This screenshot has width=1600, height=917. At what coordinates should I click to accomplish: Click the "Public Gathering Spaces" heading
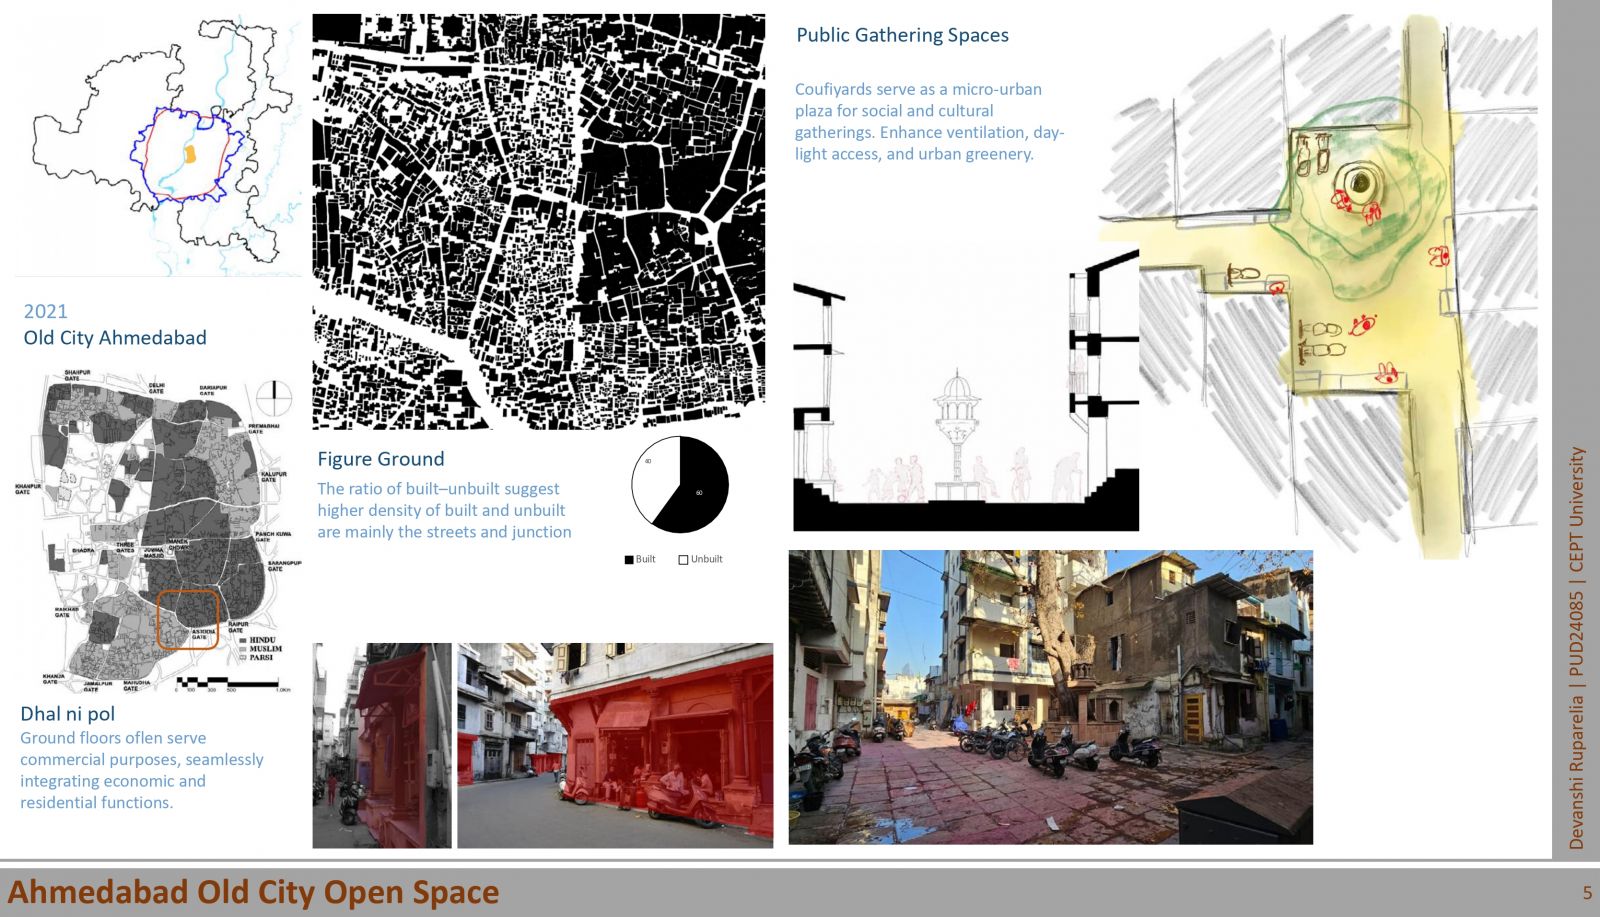coord(902,35)
